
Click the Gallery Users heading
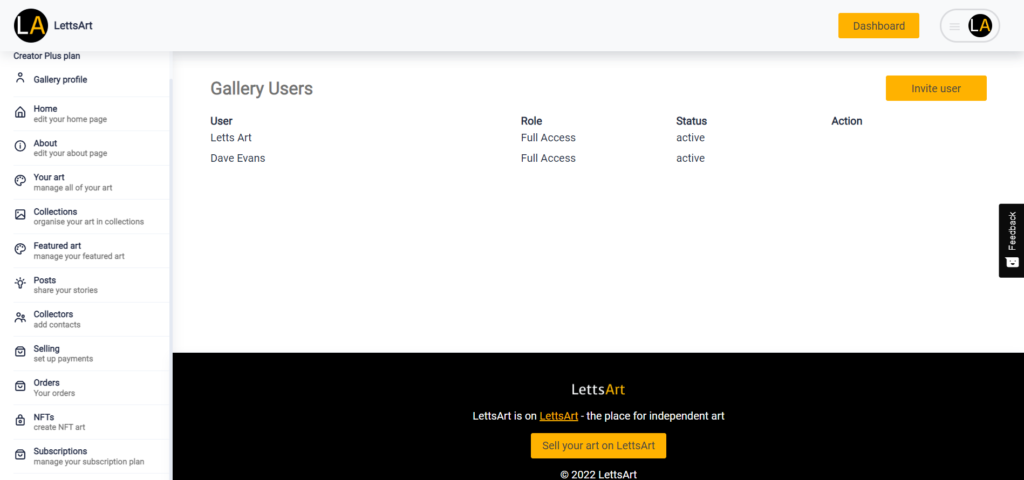click(x=261, y=89)
